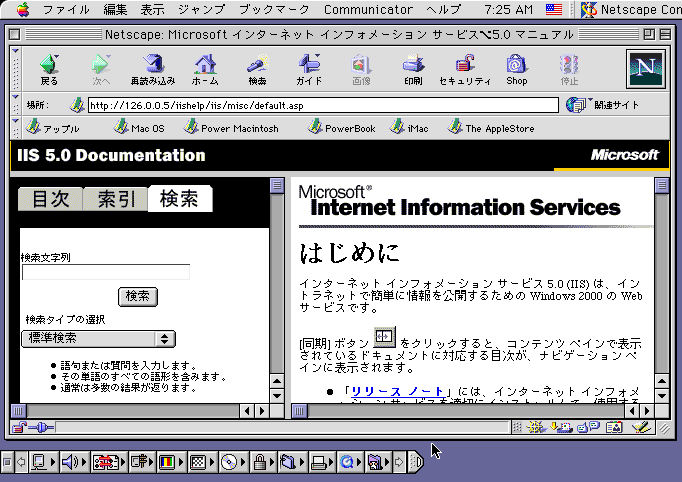Open the Communicator menu
This screenshot has height=482, width=682.
click(x=368, y=9)
